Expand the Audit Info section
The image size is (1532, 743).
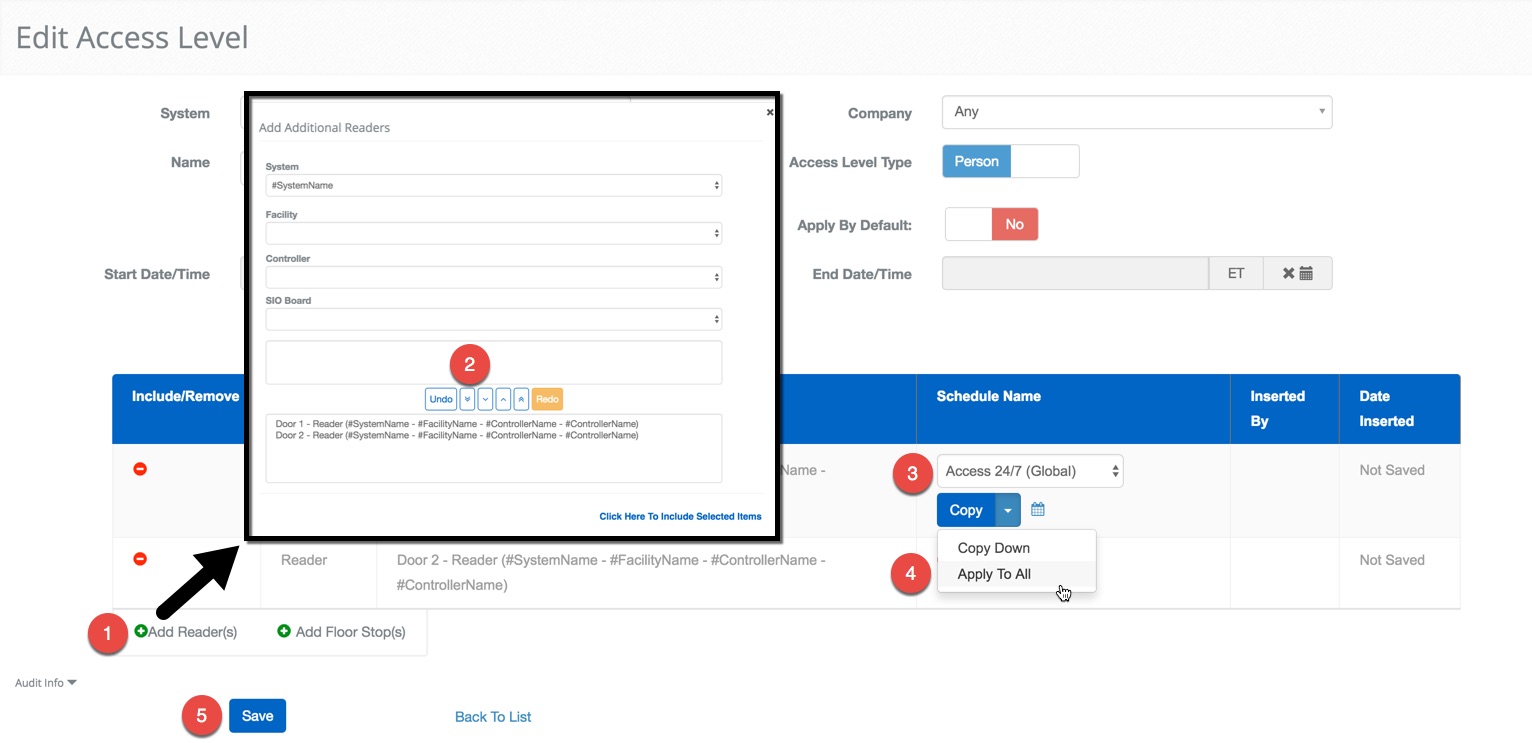[x=46, y=683]
